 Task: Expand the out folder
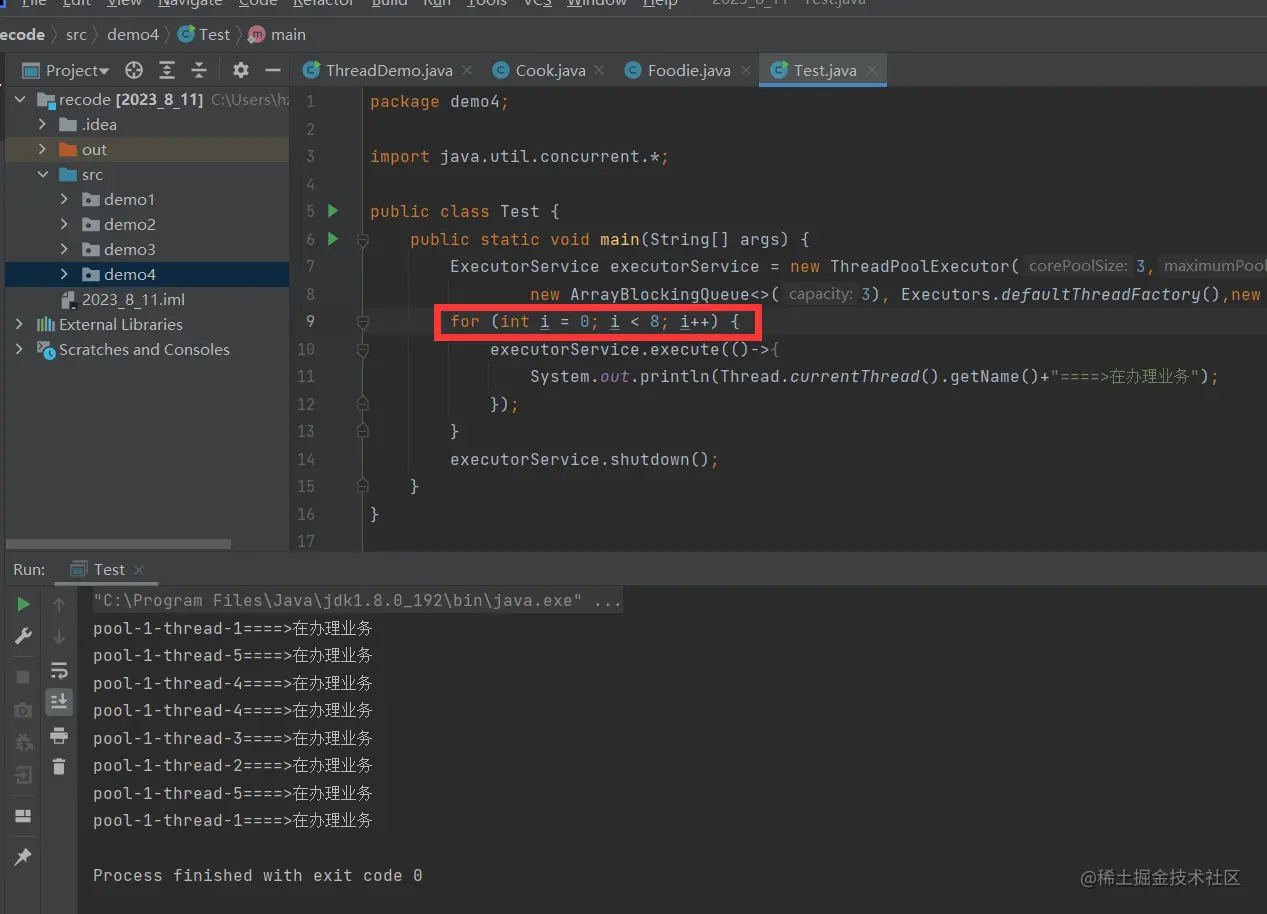pos(42,150)
